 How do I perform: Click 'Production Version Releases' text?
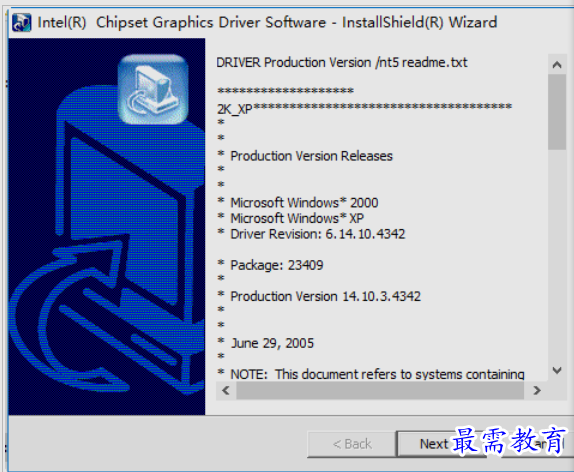click(311, 156)
